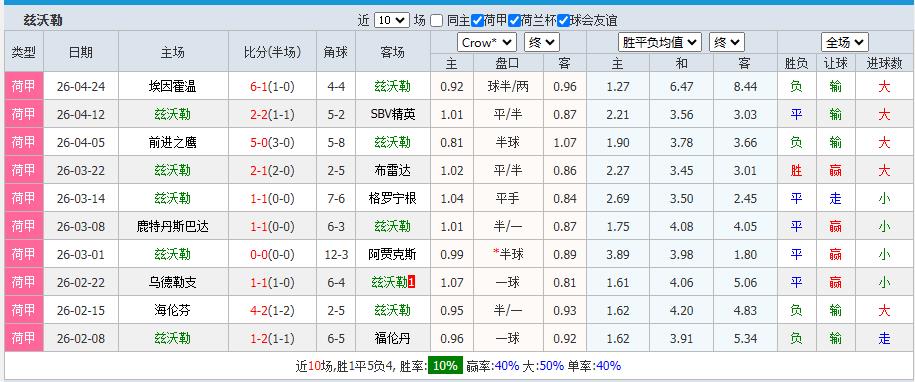Click the 荷甲 tag on 26-02-08 row
Viewport: 915px width, 382px height.
click(x=24, y=339)
